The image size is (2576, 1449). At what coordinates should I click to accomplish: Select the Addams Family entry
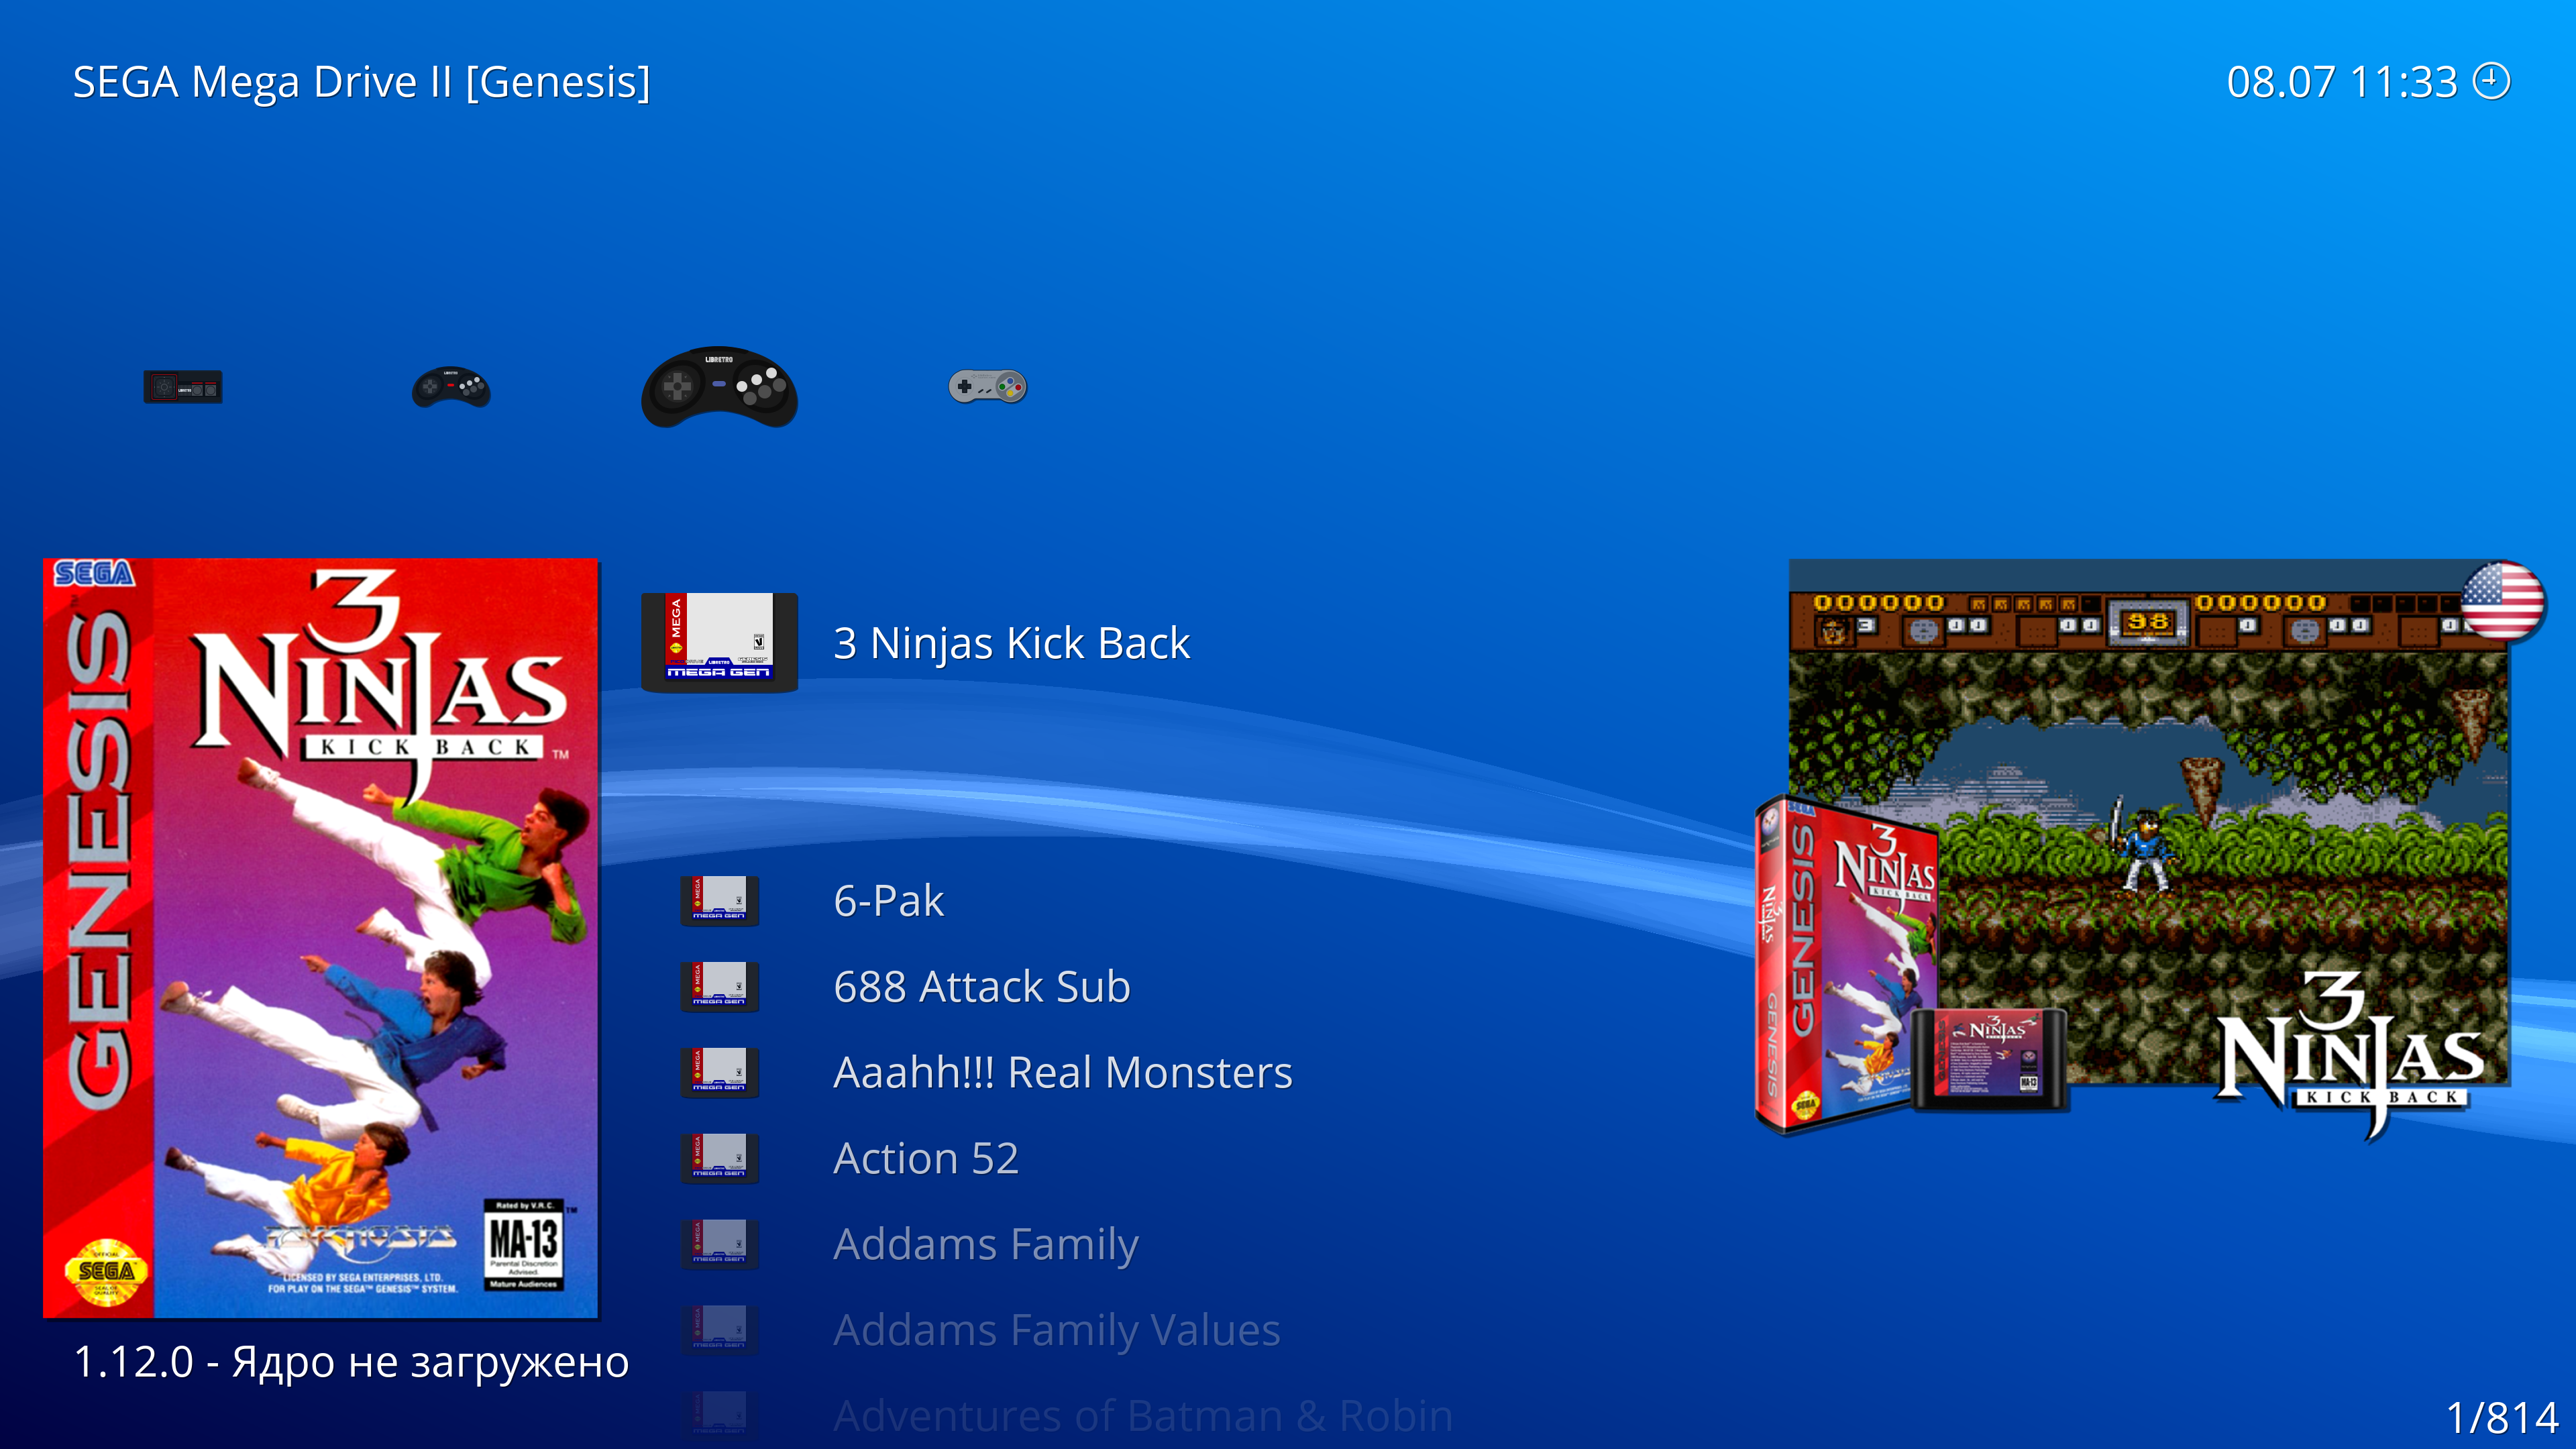click(986, 1246)
